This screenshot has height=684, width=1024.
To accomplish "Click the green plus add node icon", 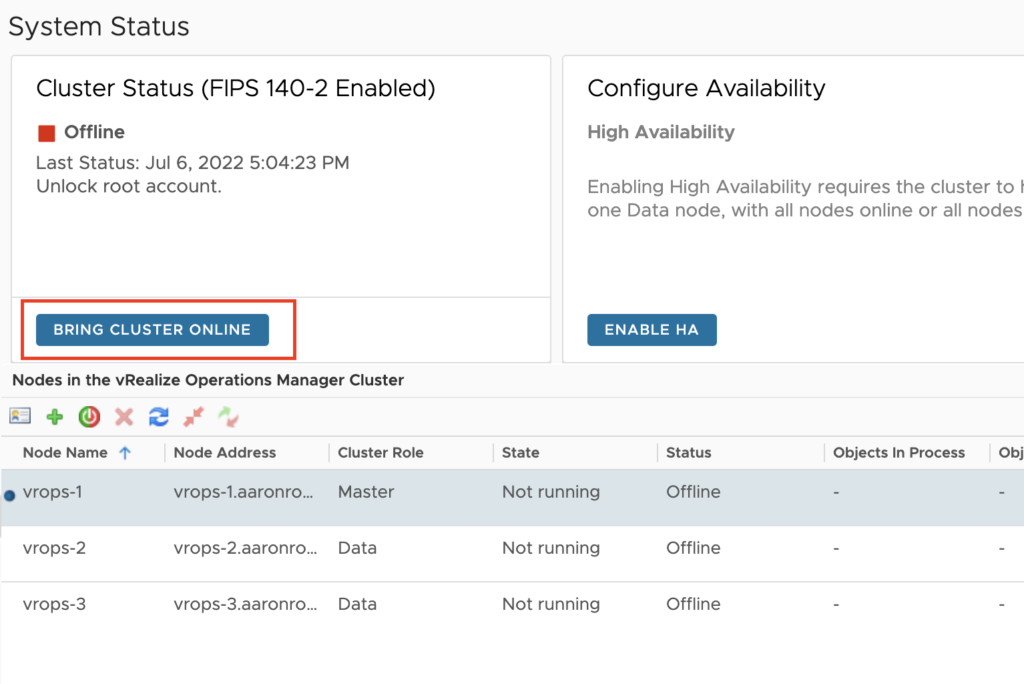I will (55, 416).
